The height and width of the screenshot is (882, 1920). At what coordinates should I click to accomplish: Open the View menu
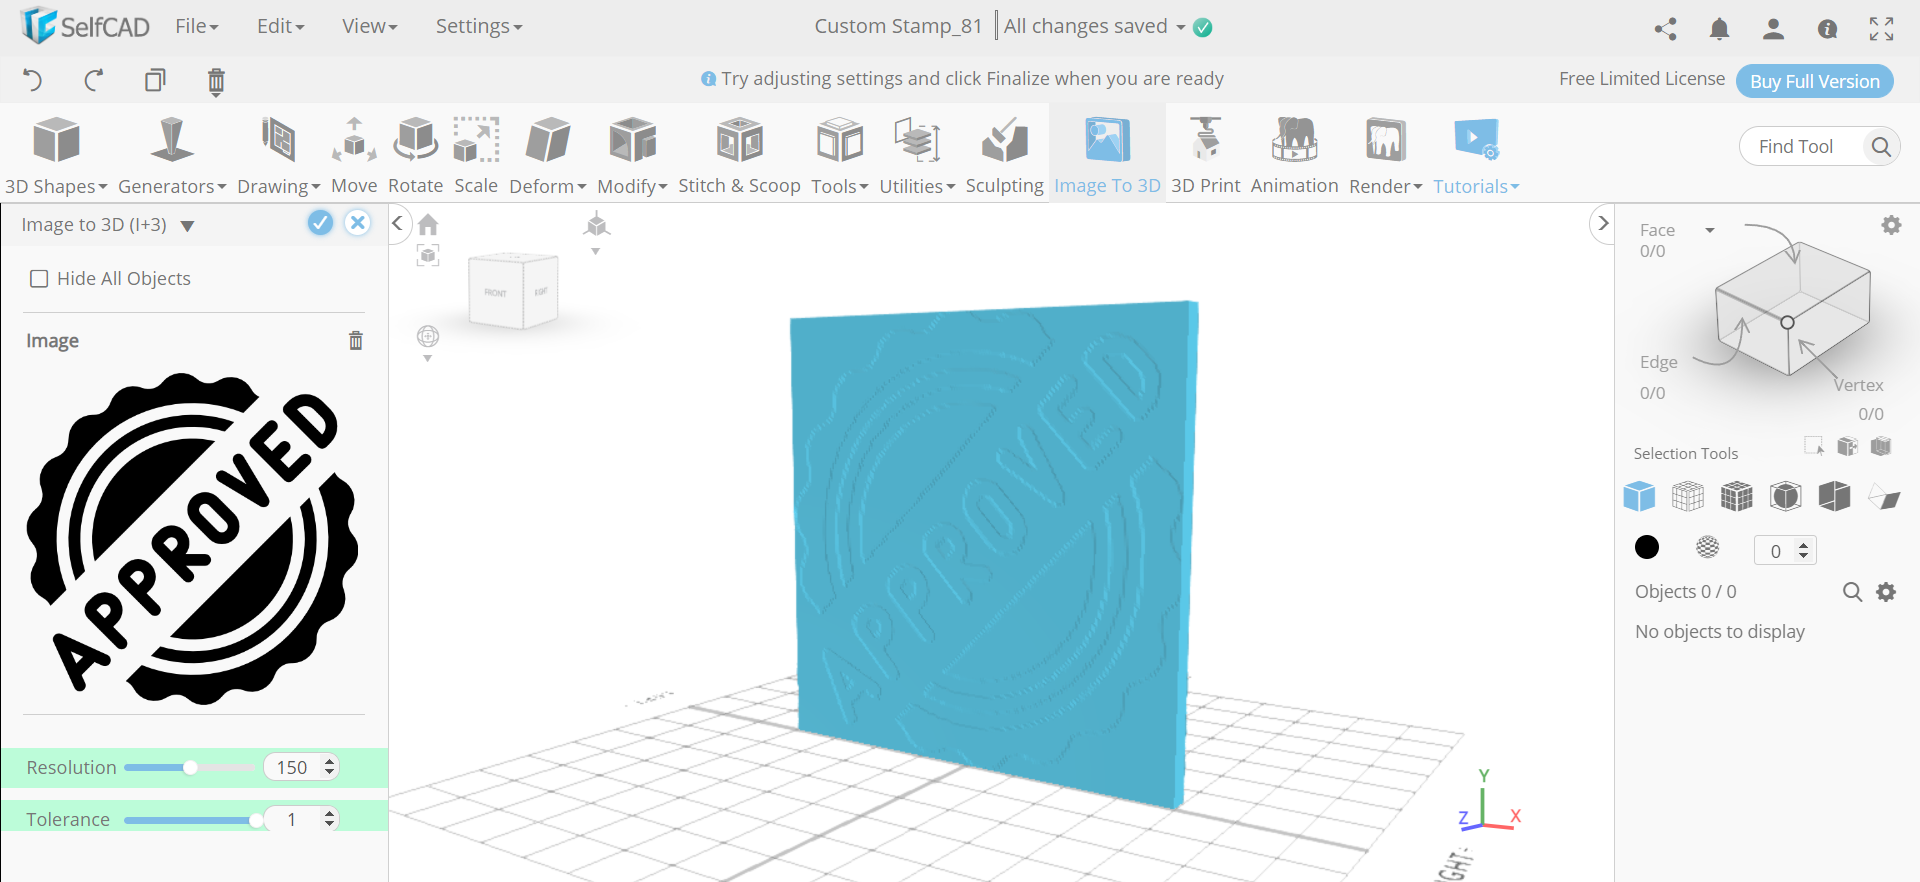point(370,26)
